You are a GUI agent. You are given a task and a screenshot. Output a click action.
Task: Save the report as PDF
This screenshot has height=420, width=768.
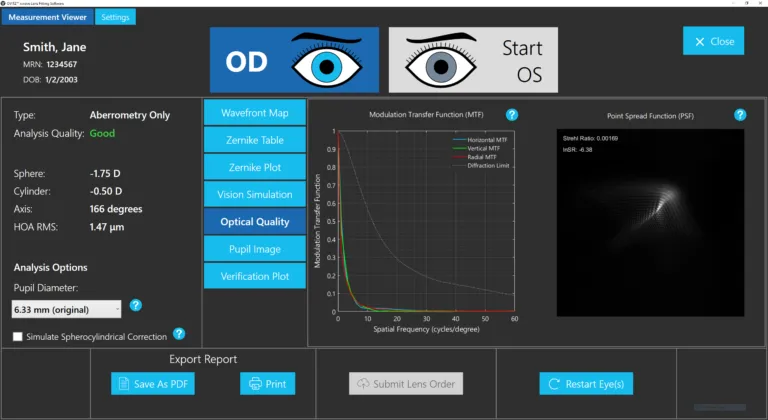click(153, 383)
